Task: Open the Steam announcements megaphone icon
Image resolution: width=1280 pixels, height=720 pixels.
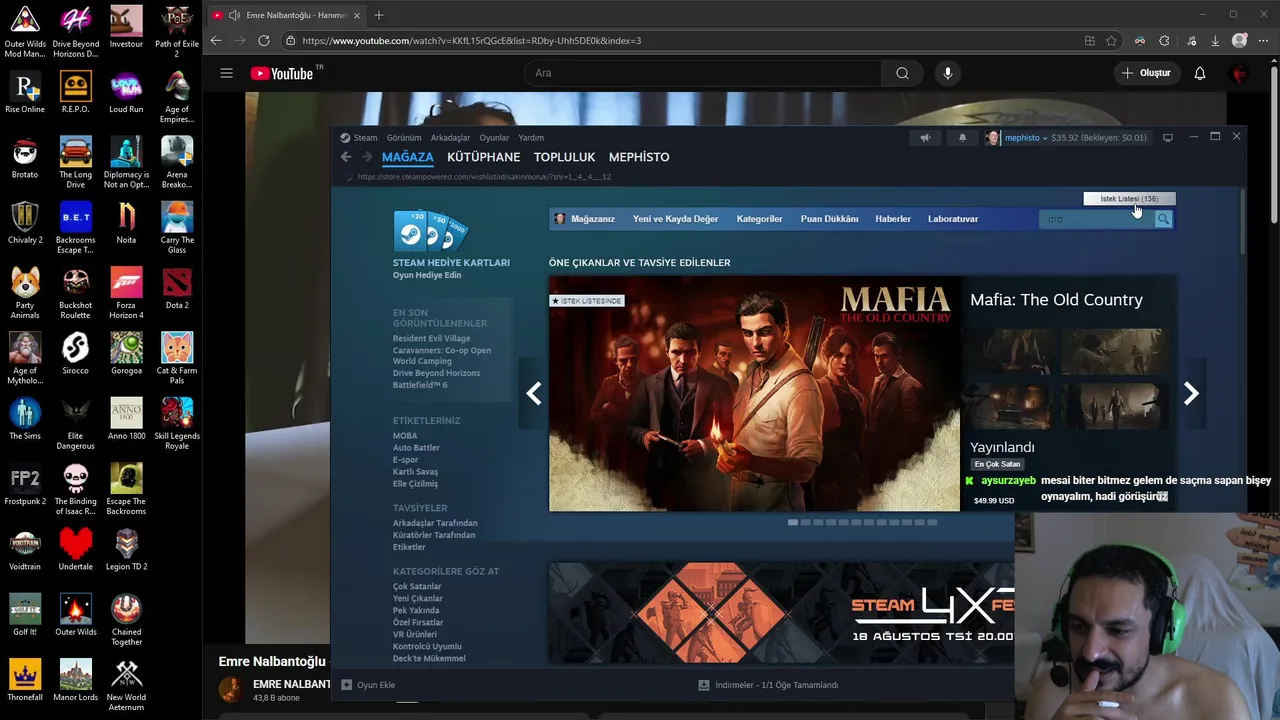Action: pyautogui.click(x=925, y=138)
